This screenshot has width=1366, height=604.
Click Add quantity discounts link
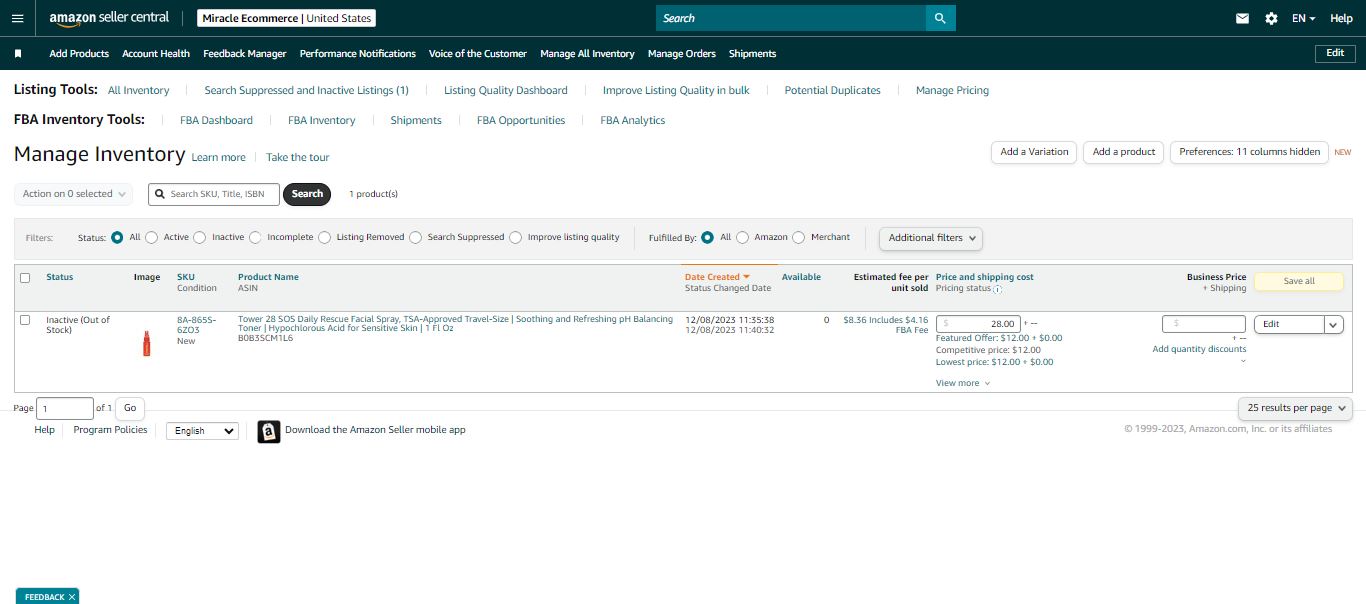(1199, 349)
